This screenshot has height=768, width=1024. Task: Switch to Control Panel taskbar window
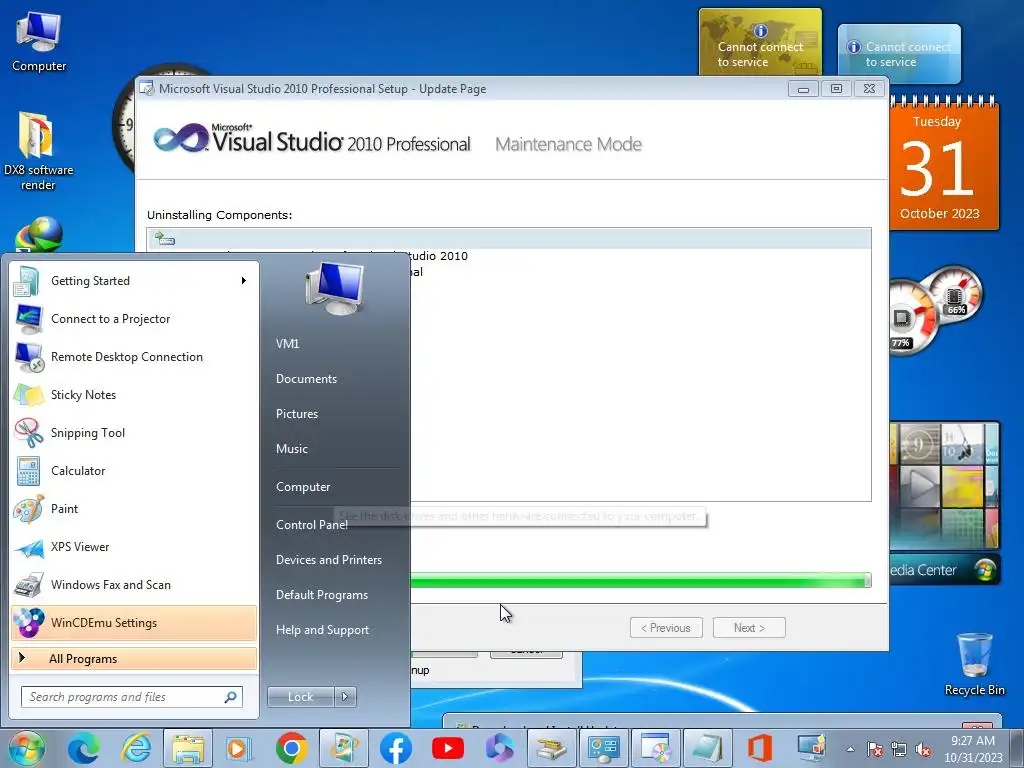[603, 748]
